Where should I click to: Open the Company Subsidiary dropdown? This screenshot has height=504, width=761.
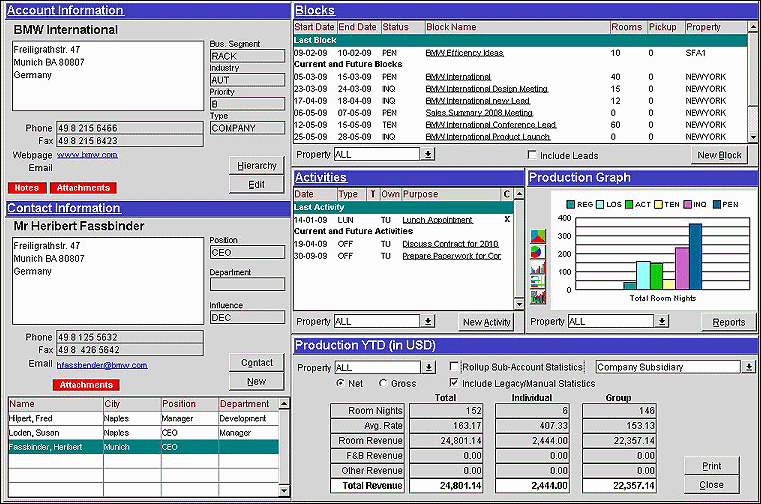749,367
